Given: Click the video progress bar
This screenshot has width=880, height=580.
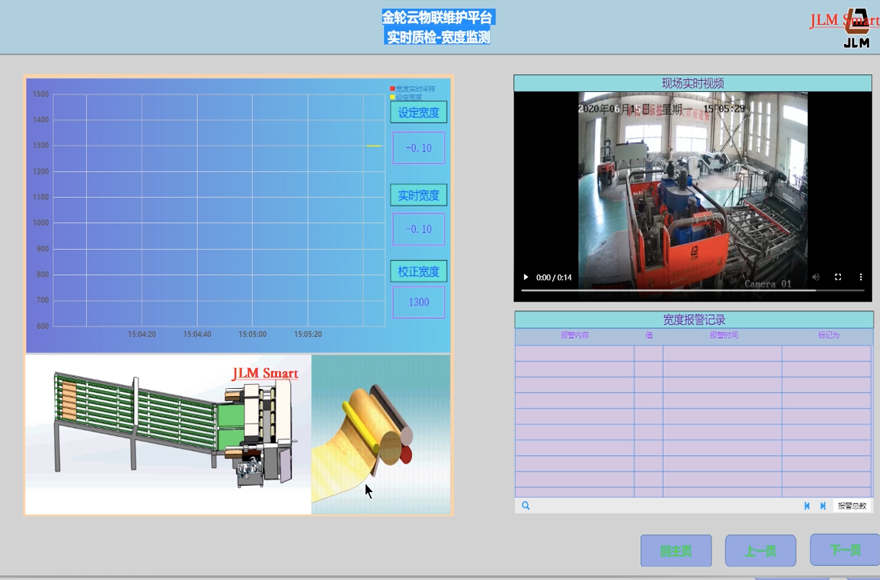Looking at the screenshot, I should [692, 290].
